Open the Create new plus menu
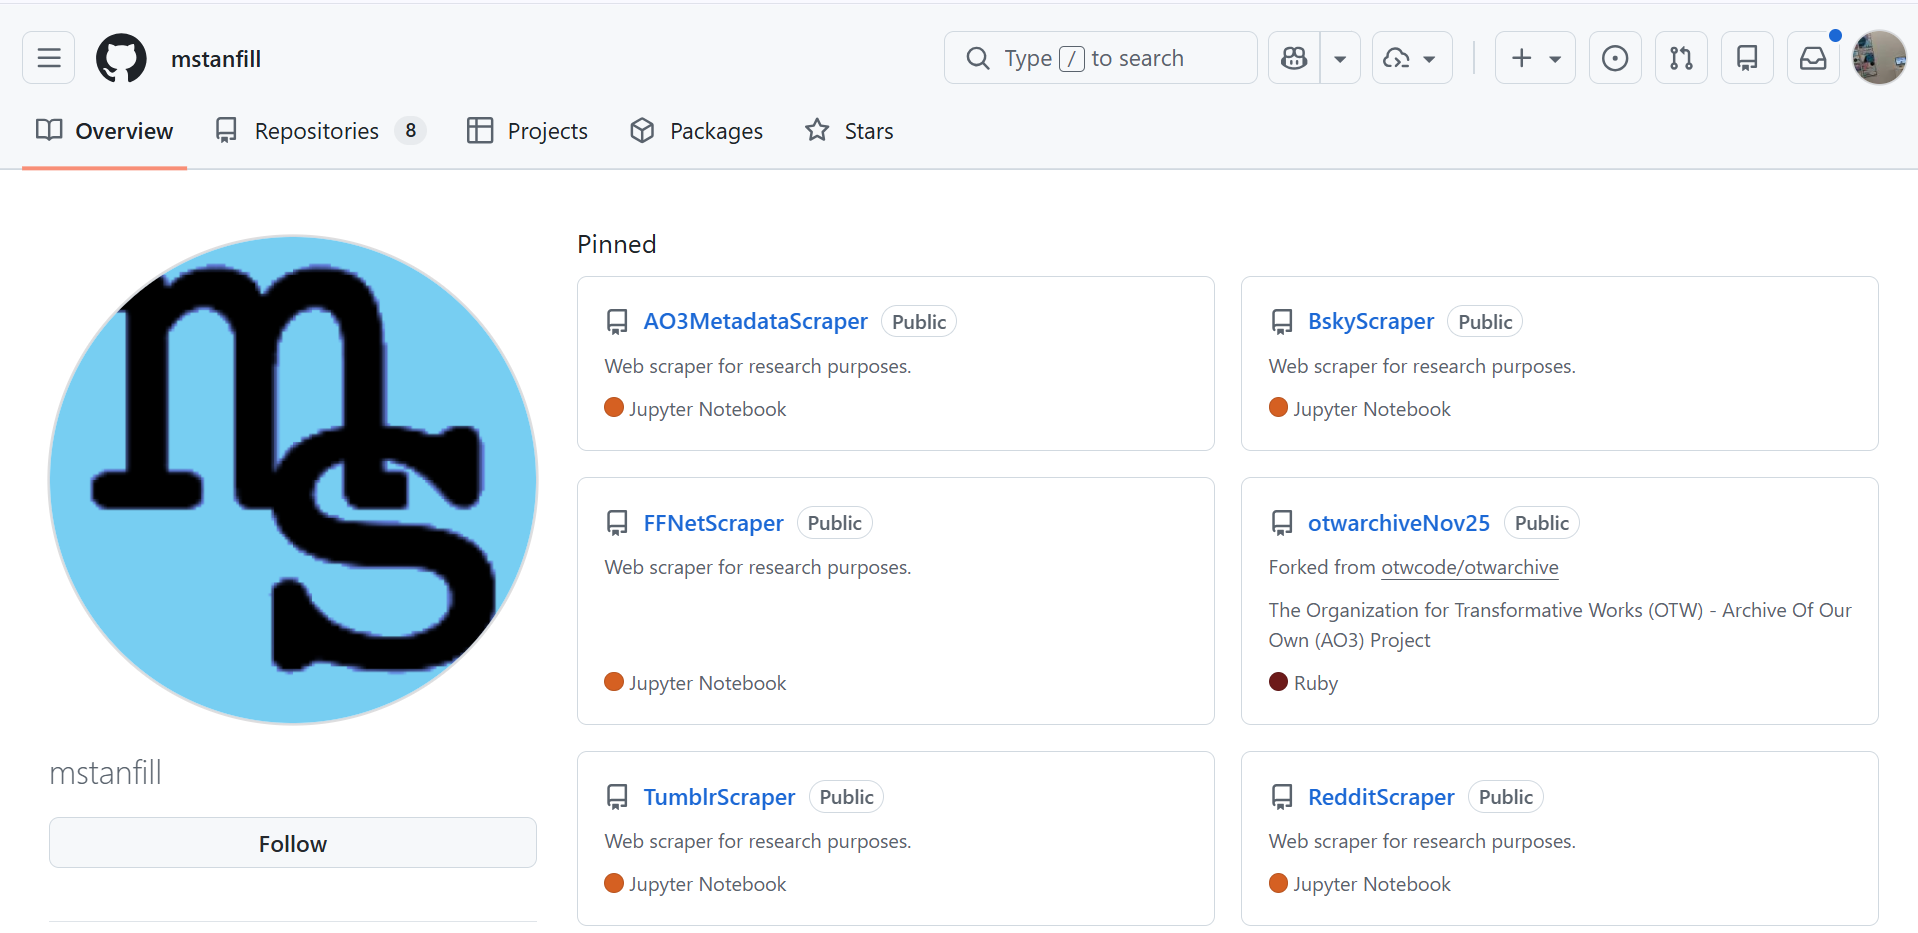 click(1535, 58)
